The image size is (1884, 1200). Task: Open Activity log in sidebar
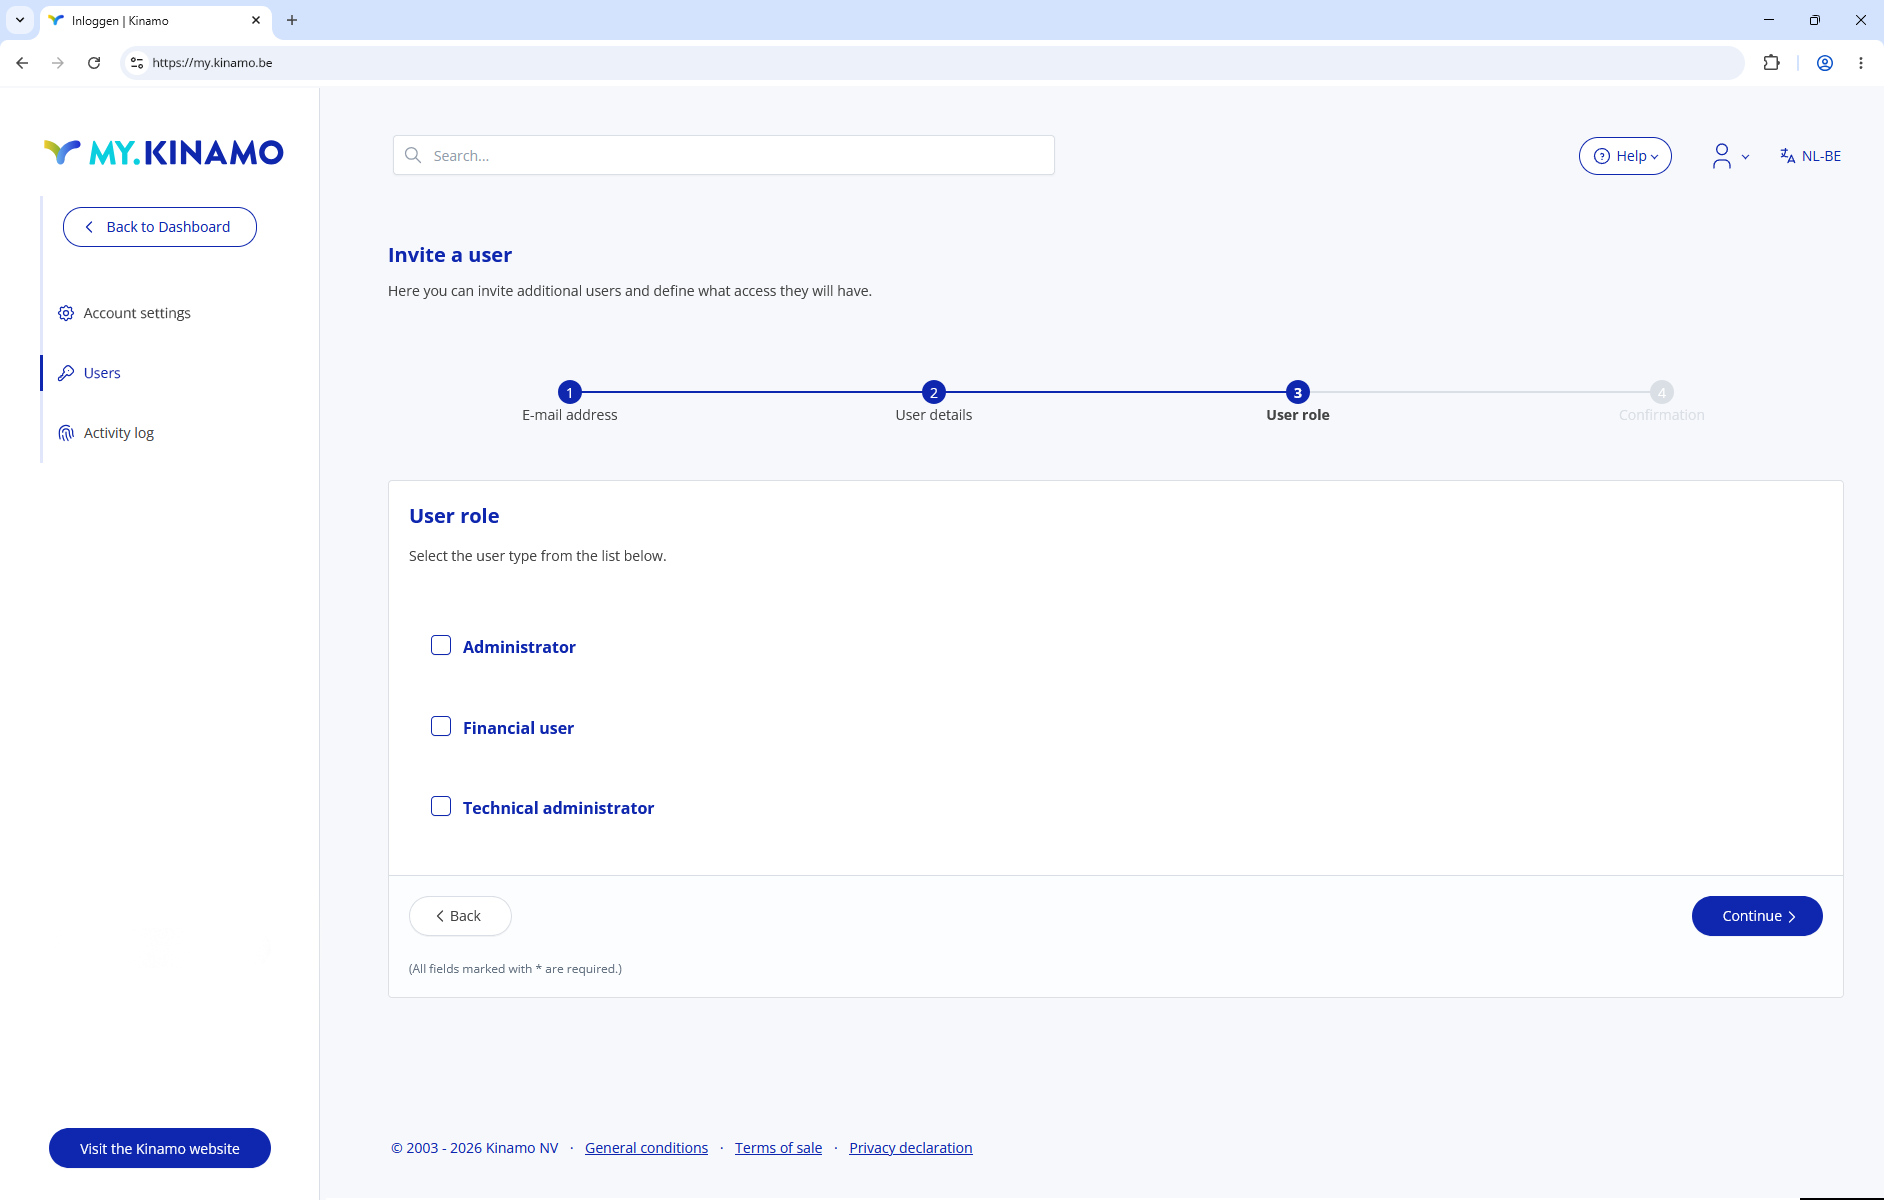pyautogui.click(x=119, y=433)
